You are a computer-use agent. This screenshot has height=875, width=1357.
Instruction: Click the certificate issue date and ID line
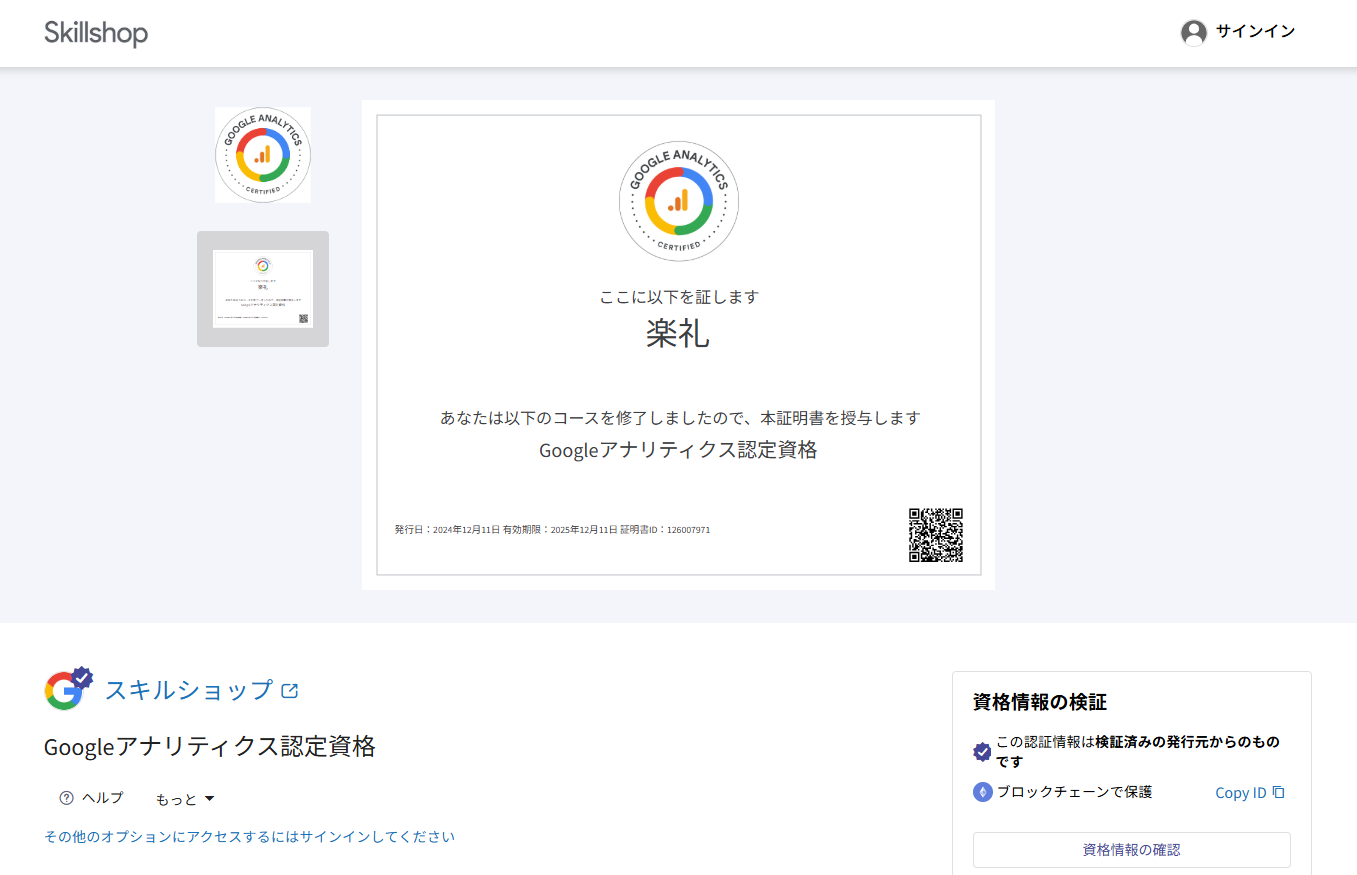(x=552, y=530)
